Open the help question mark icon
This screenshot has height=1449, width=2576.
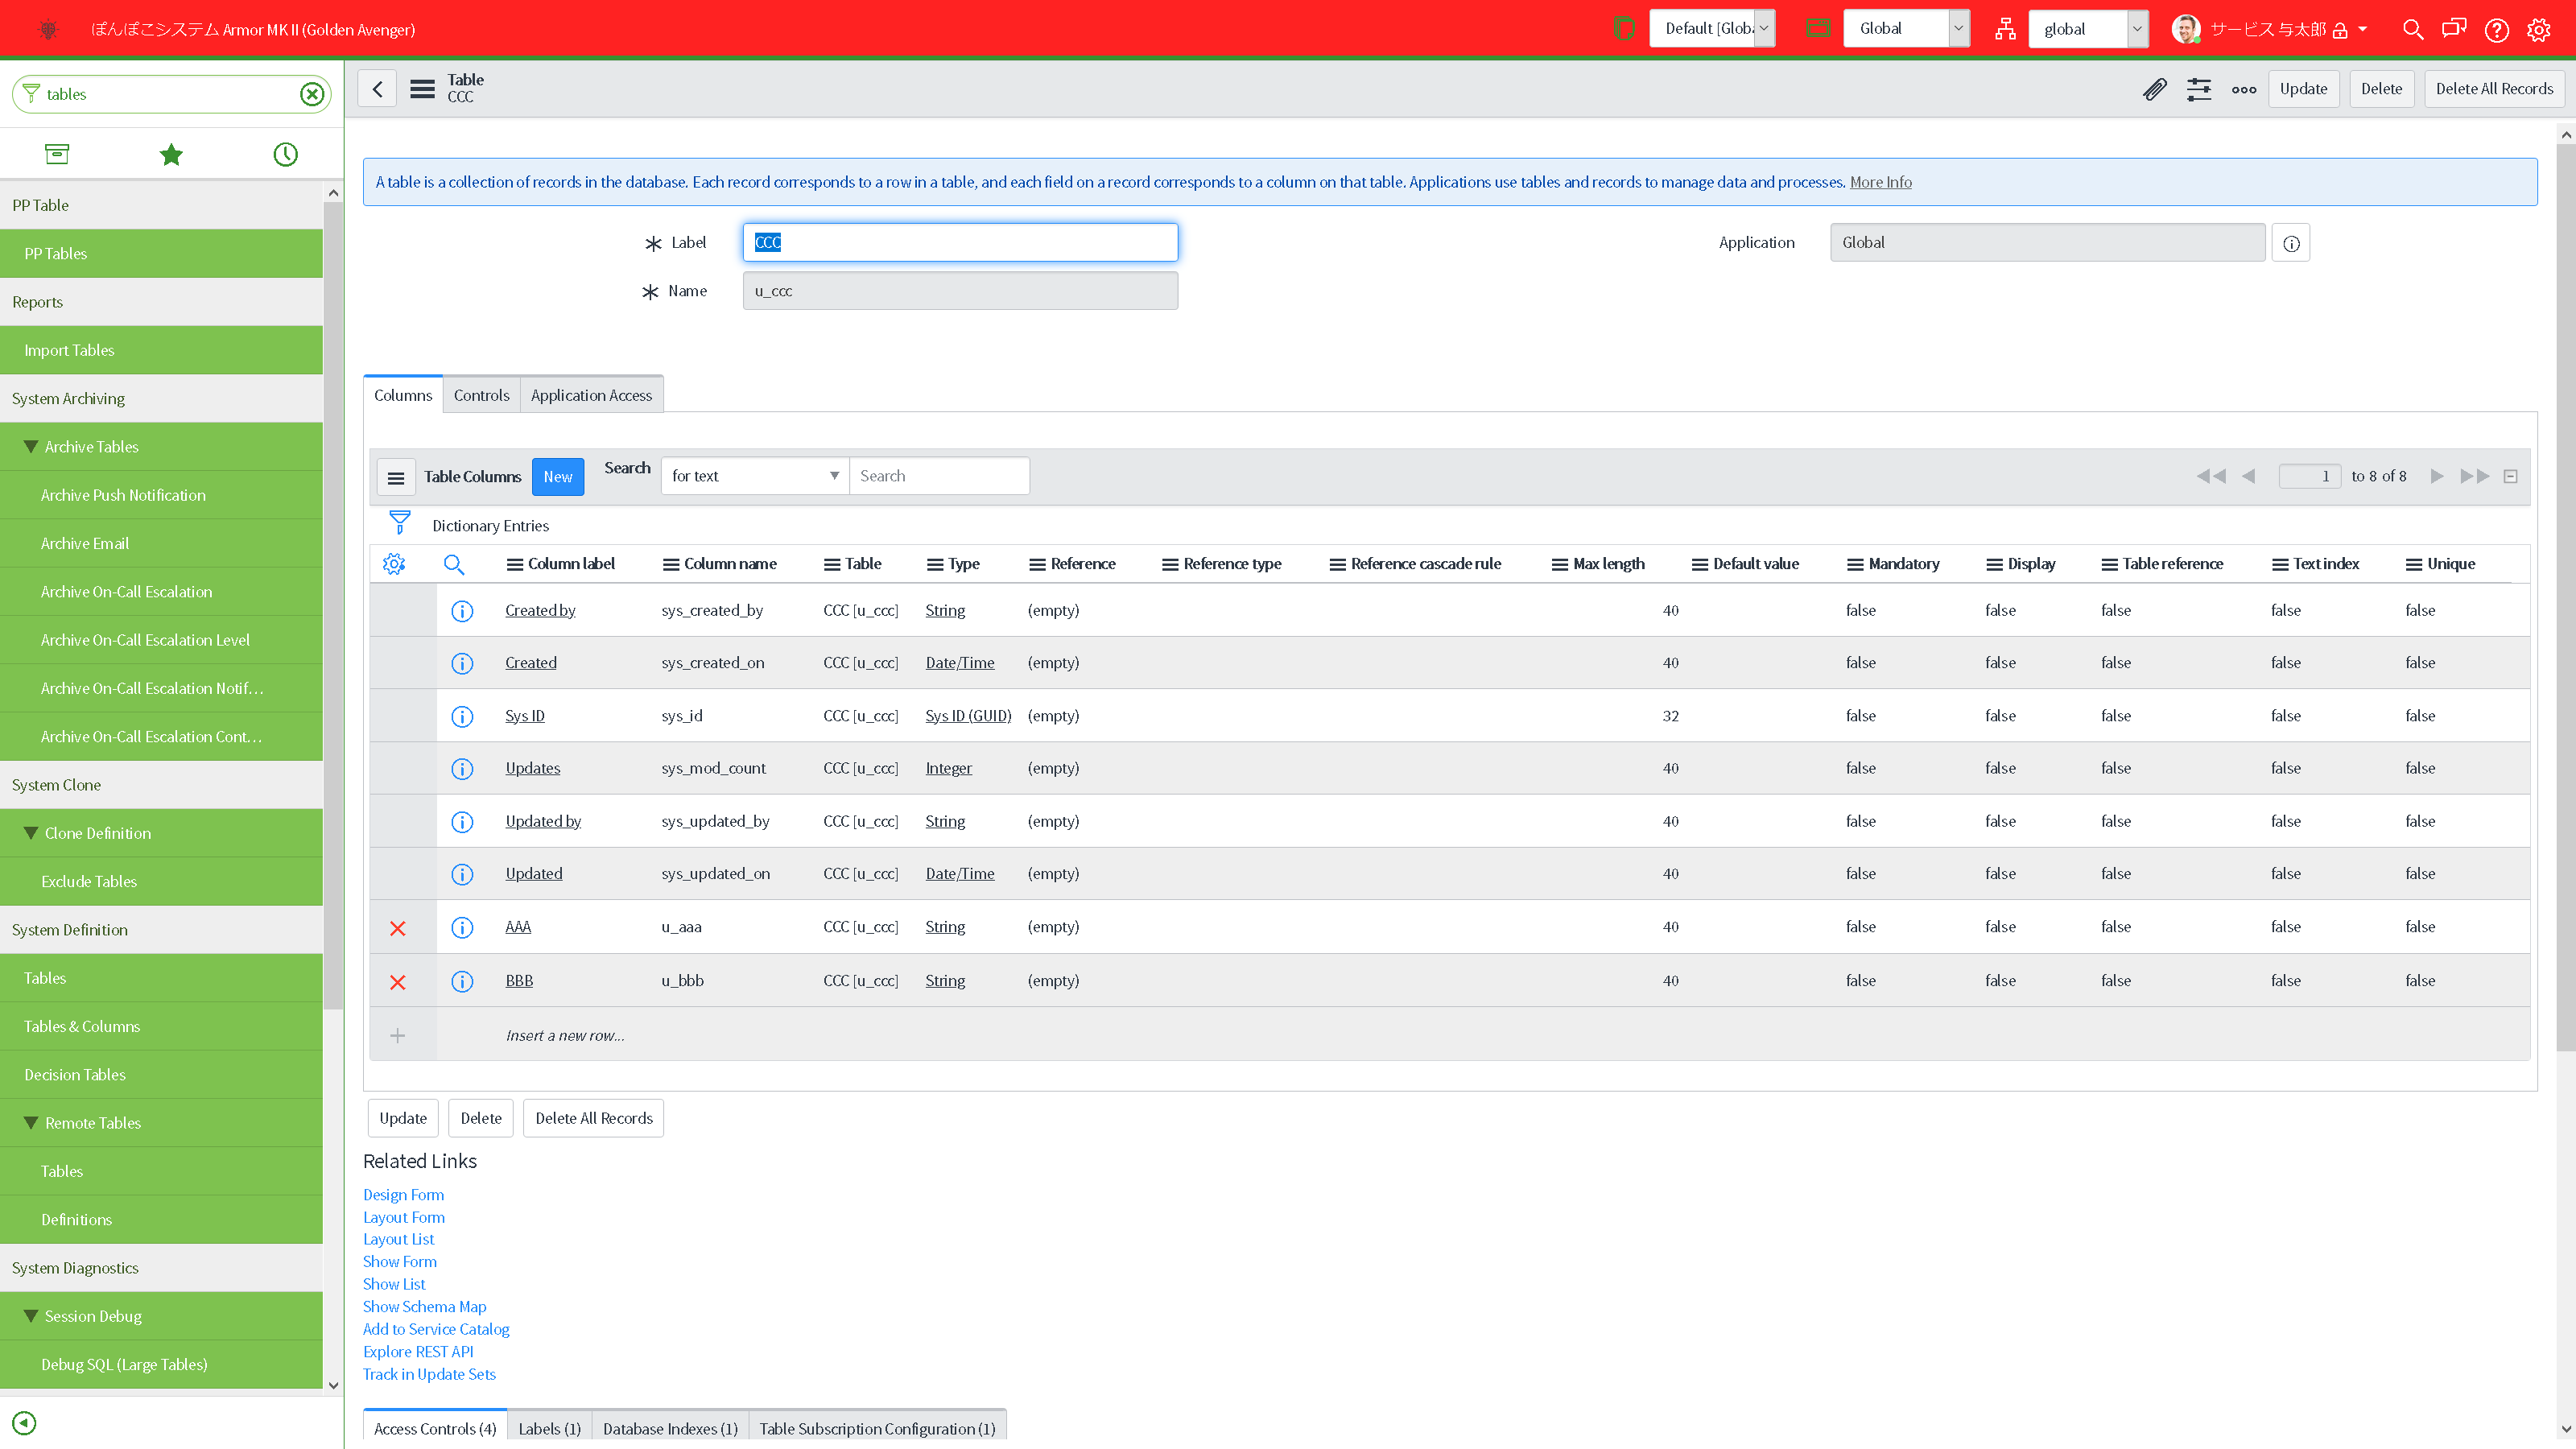[x=2496, y=30]
